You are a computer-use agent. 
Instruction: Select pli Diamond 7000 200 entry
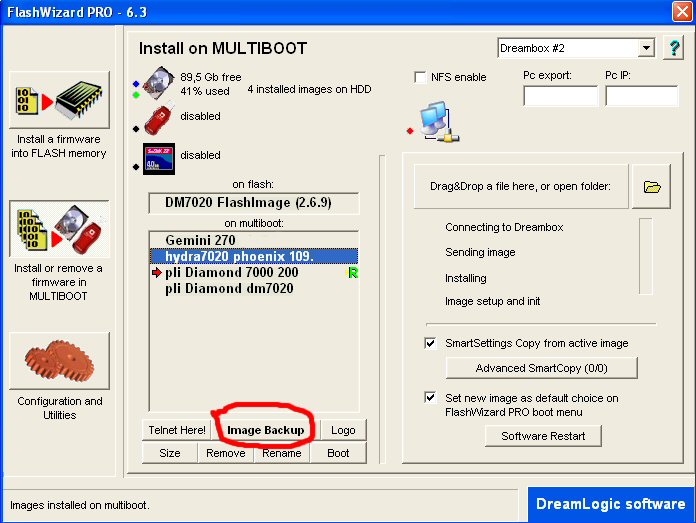[x=254, y=273]
